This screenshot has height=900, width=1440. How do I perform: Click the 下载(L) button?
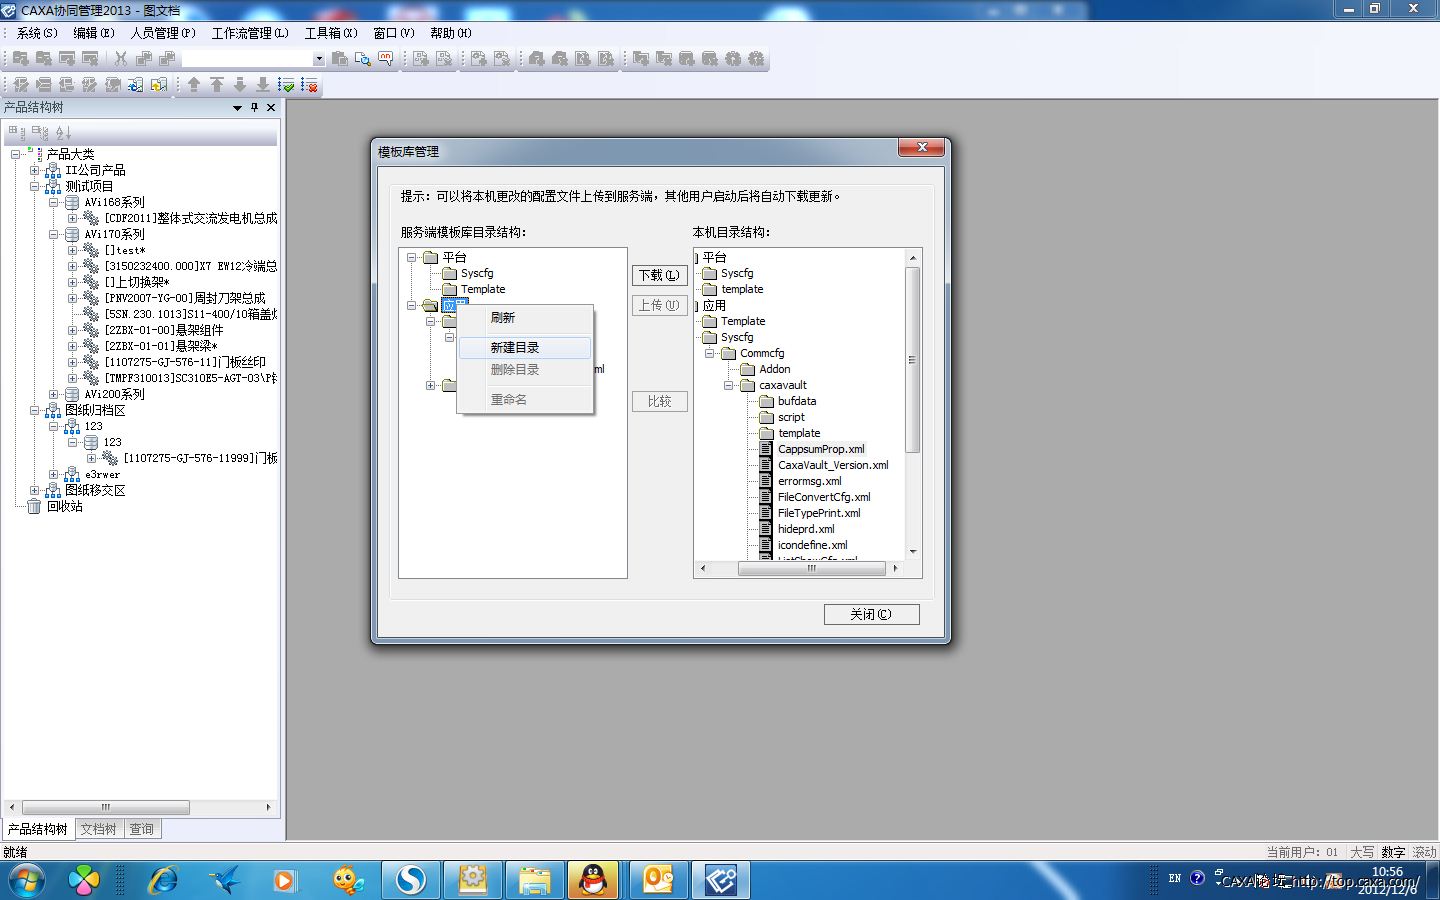click(x=659, y=275)
